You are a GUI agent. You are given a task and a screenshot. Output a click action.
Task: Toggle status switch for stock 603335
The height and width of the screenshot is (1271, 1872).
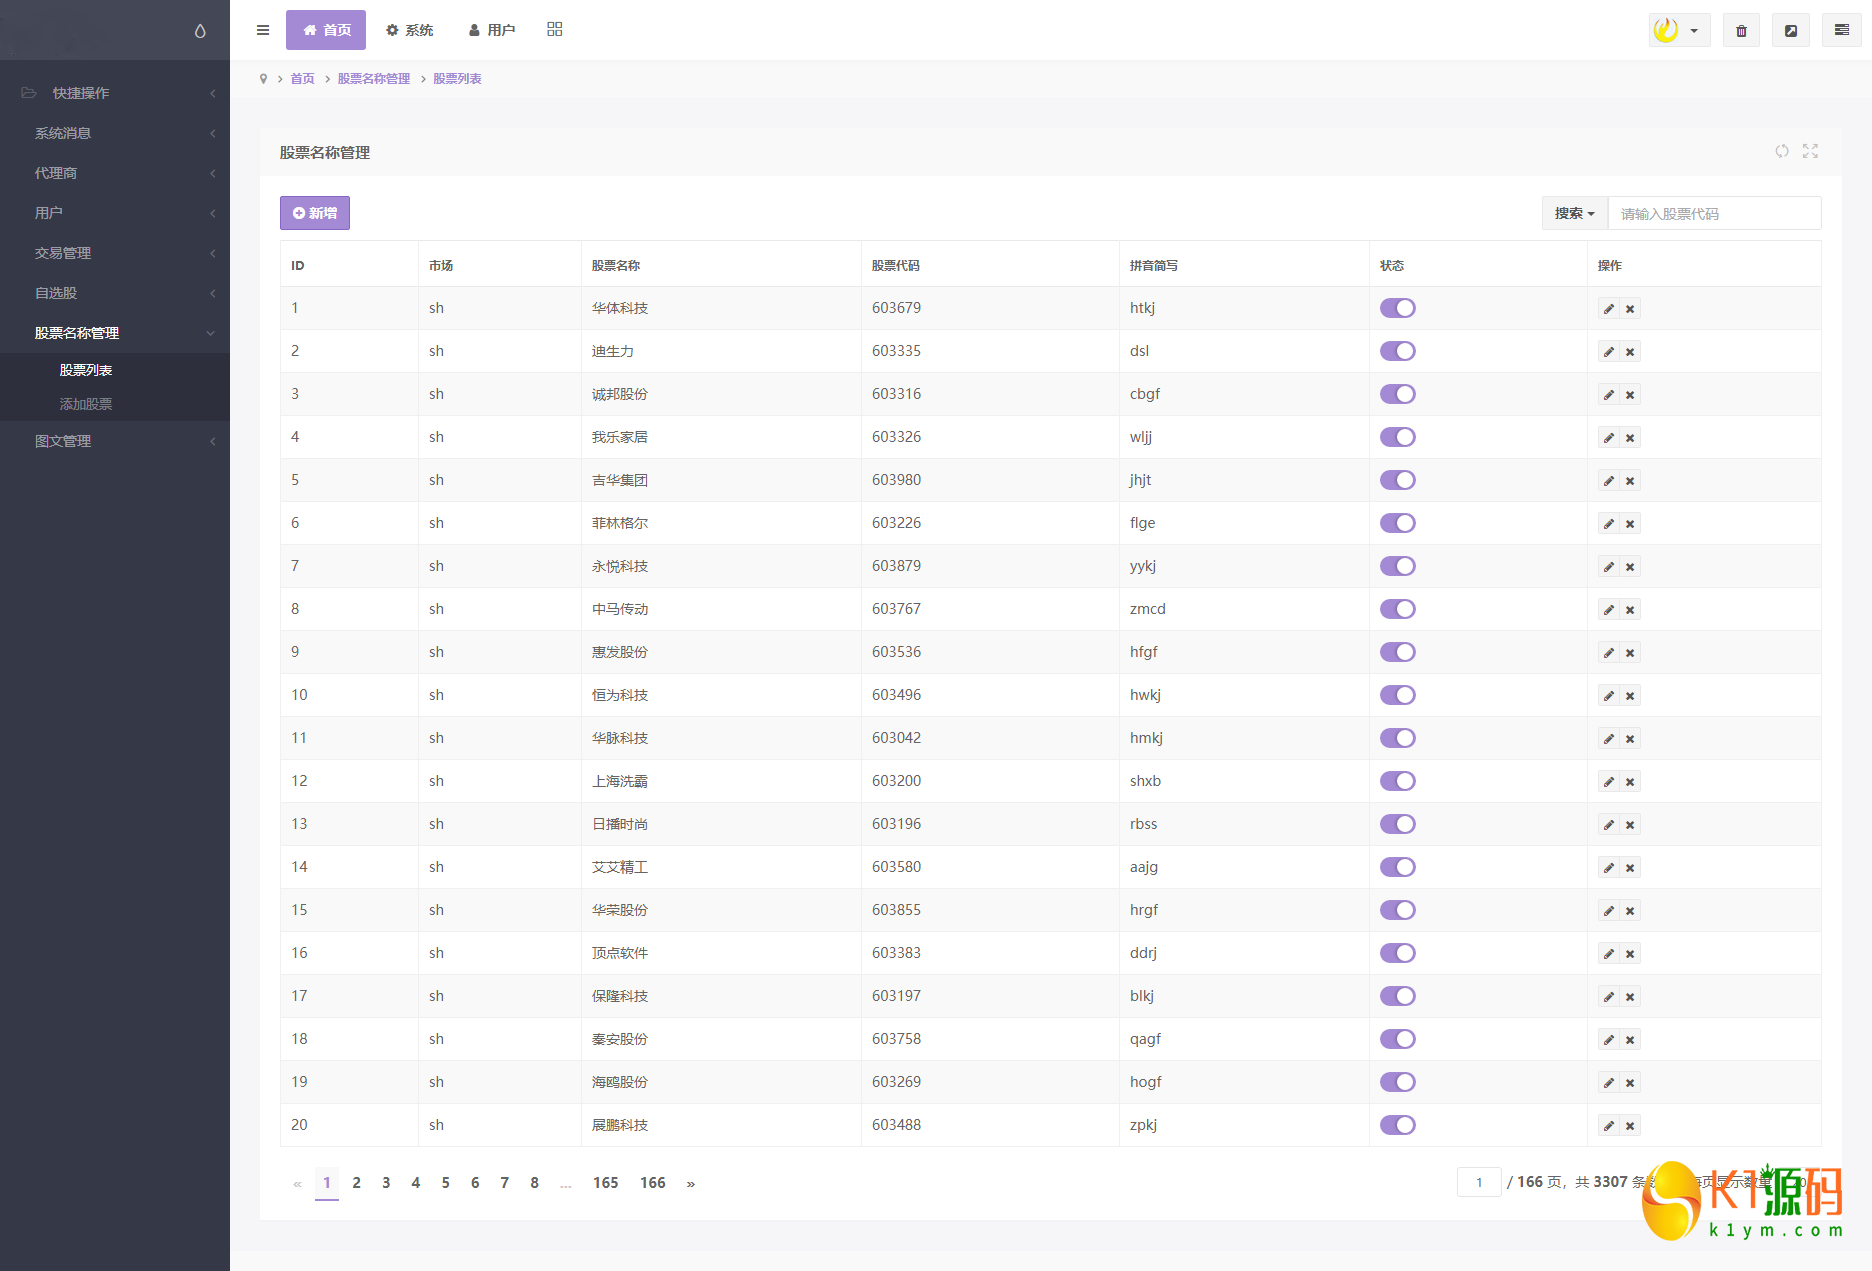pyautogui.click(x=1397, y=351)
